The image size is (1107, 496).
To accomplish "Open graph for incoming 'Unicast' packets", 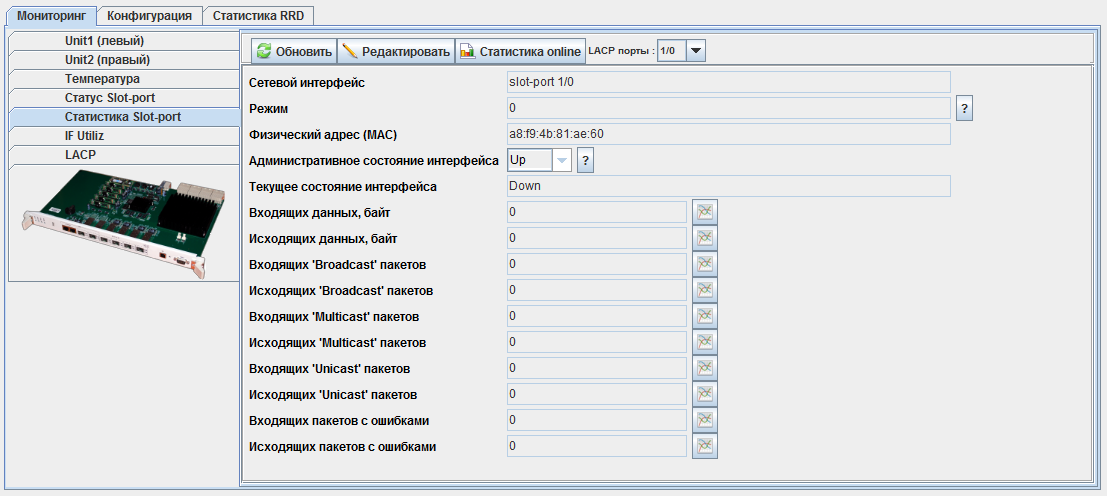I will [x=705, y=368].
